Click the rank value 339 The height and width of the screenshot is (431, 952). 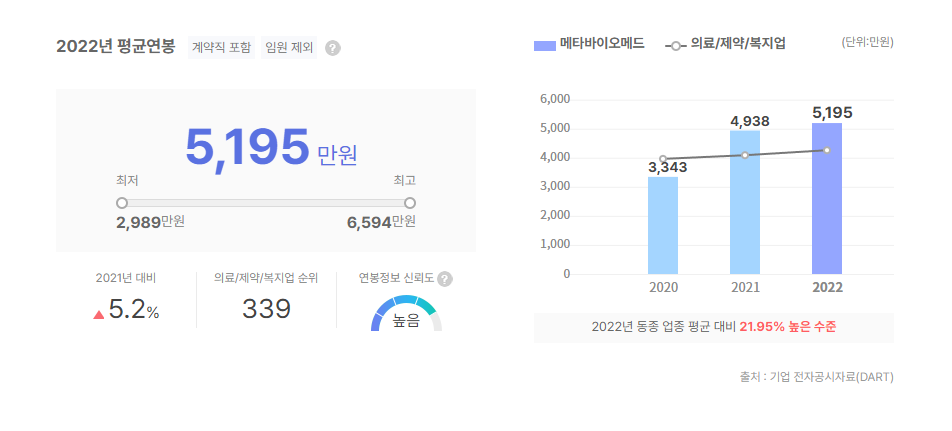tap(267, 310)
